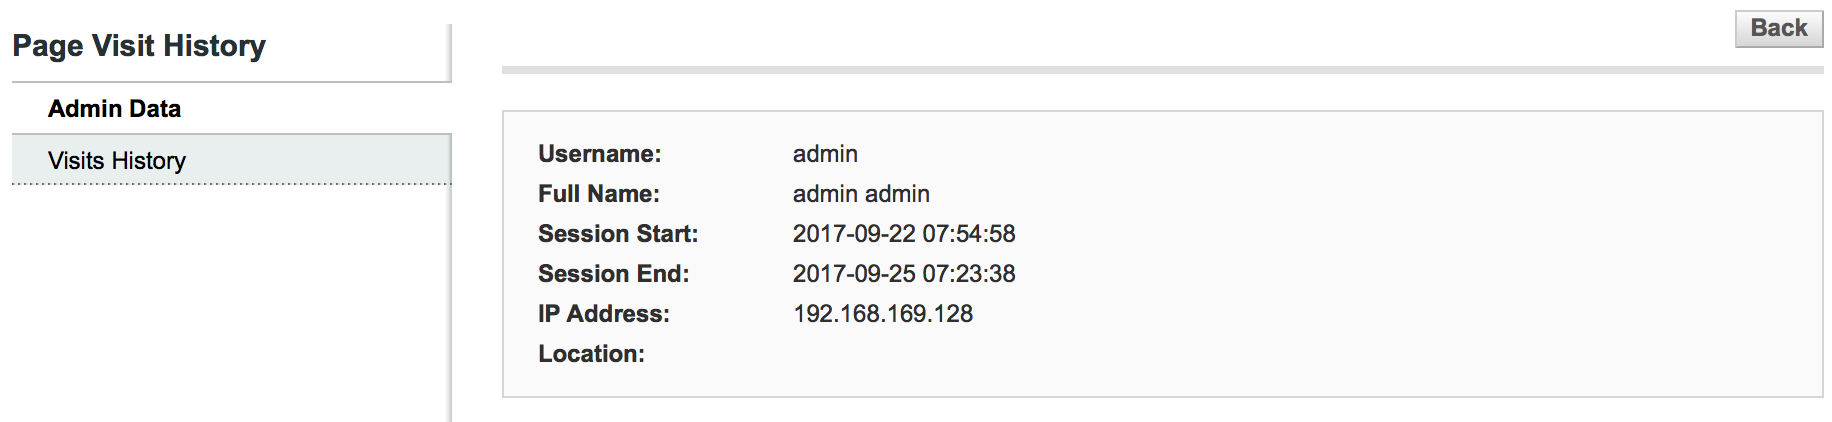The image size is (1832, 422).
Task: Click the Location label
Action: tap(591, 354)
